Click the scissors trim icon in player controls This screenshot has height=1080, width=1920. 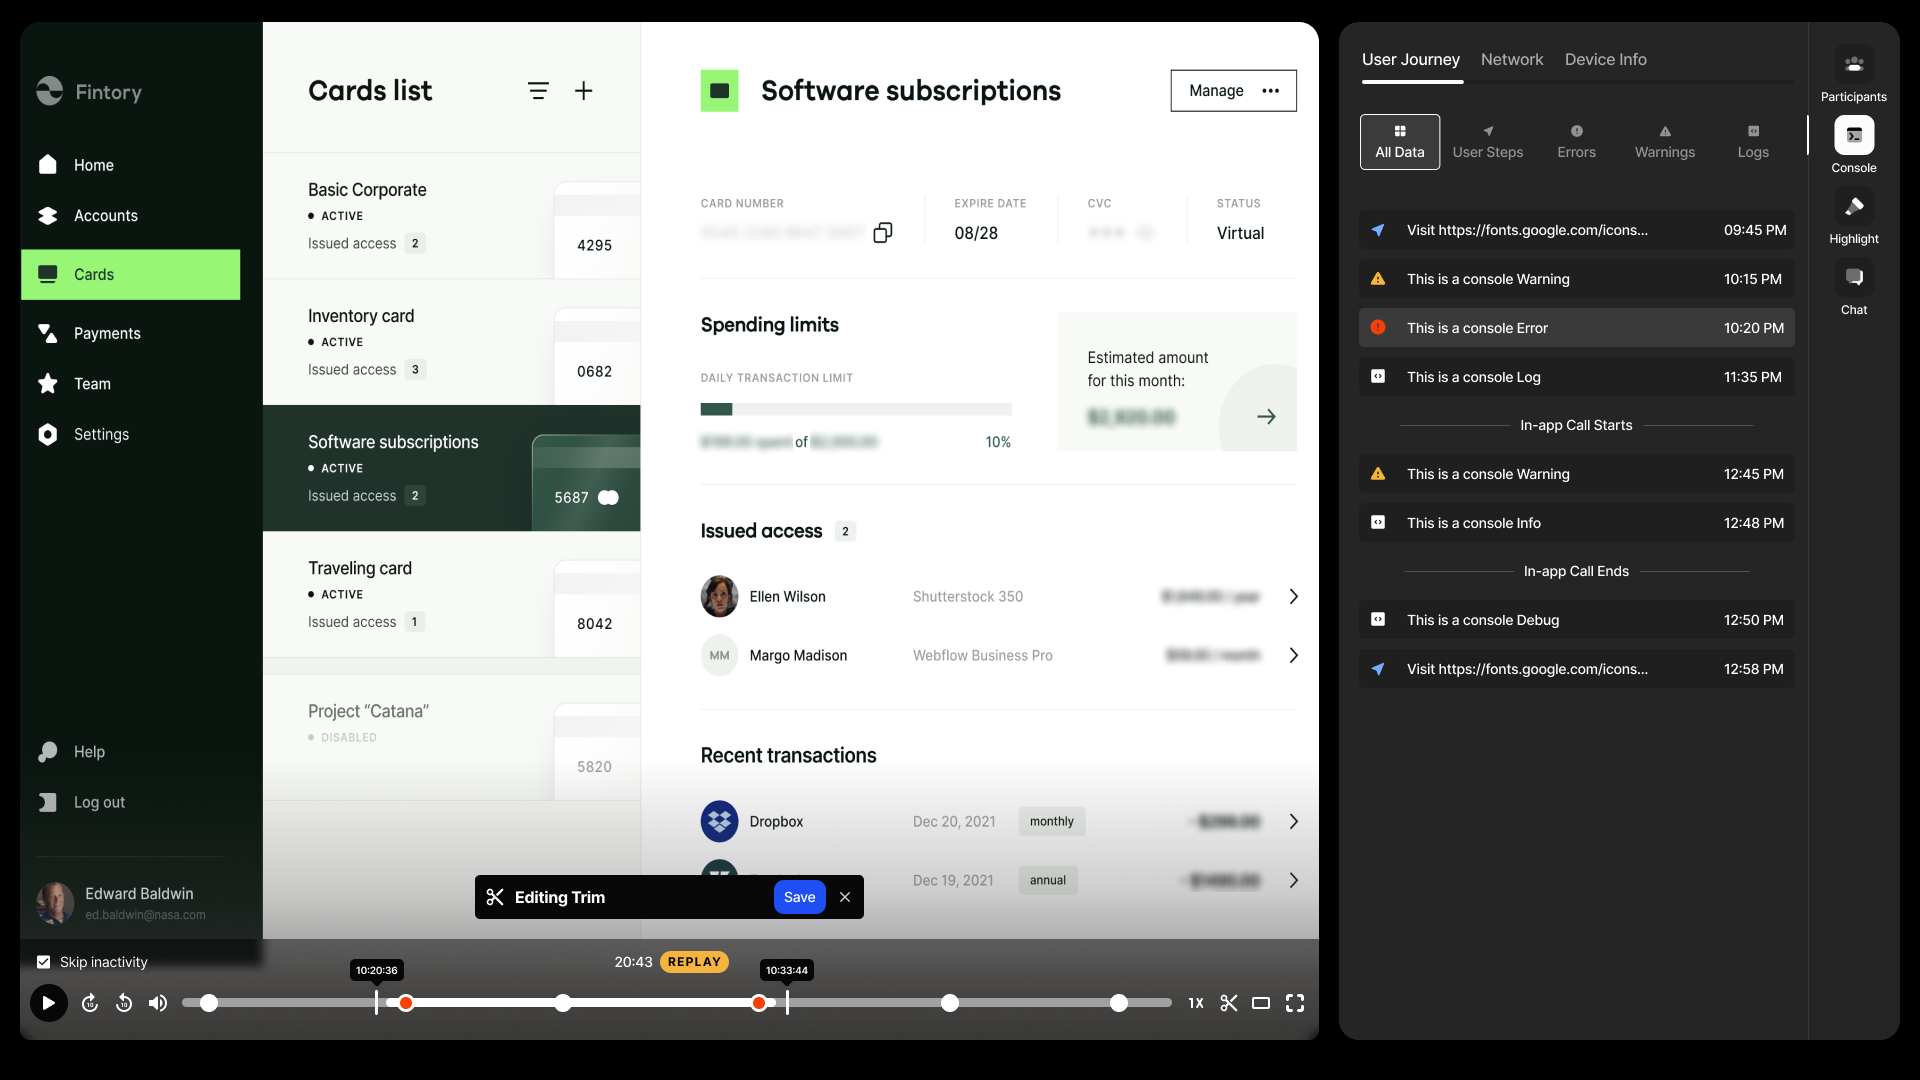[1229, 1003]
